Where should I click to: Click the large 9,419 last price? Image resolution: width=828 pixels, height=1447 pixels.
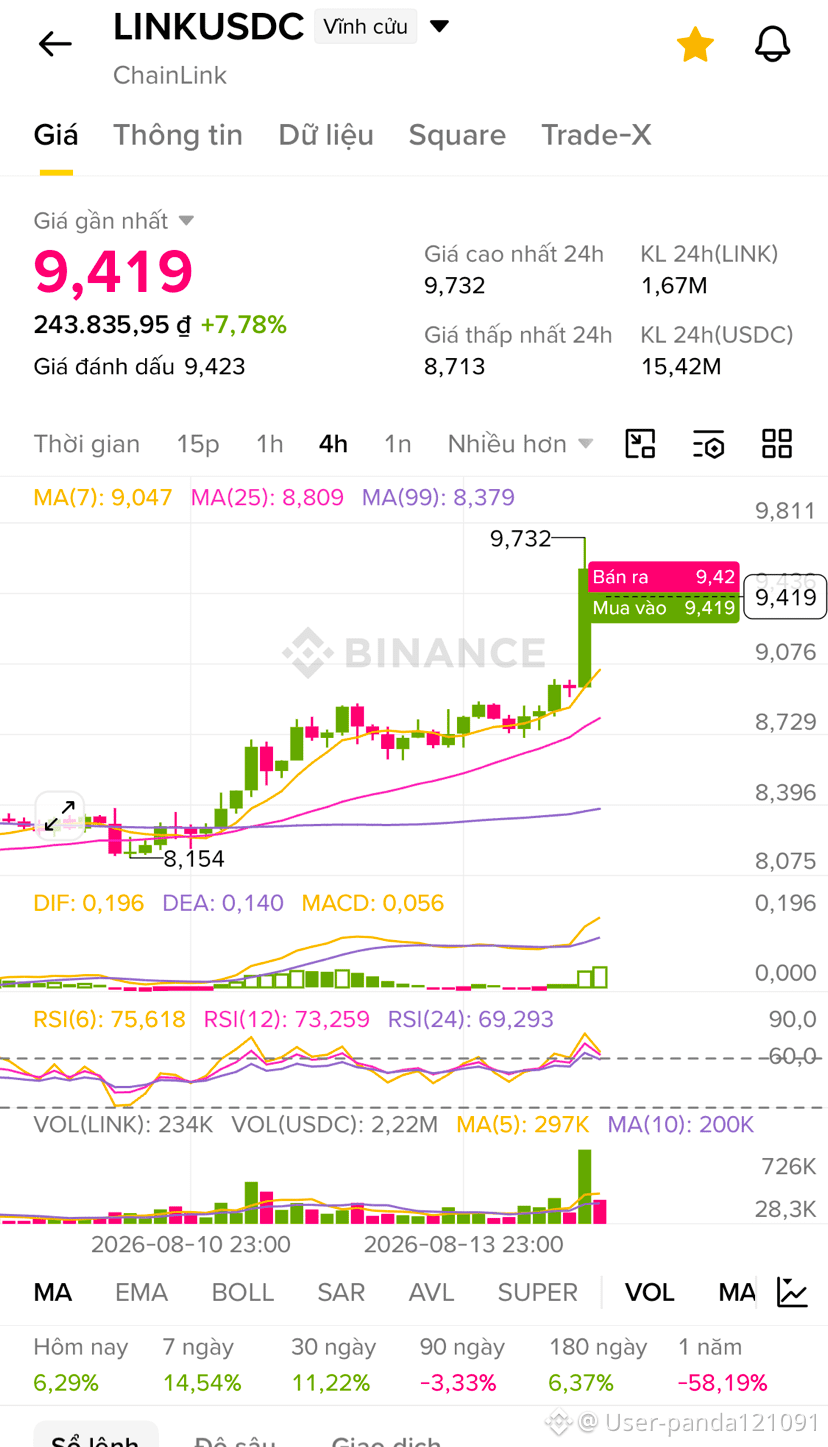tap(113, 271)
